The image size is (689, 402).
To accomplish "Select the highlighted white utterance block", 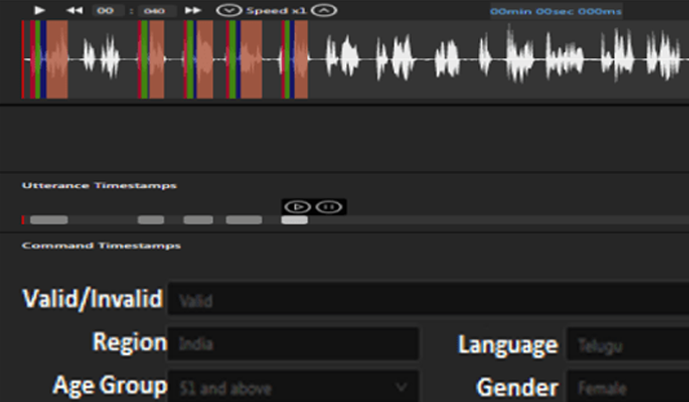I will point(295,220).
